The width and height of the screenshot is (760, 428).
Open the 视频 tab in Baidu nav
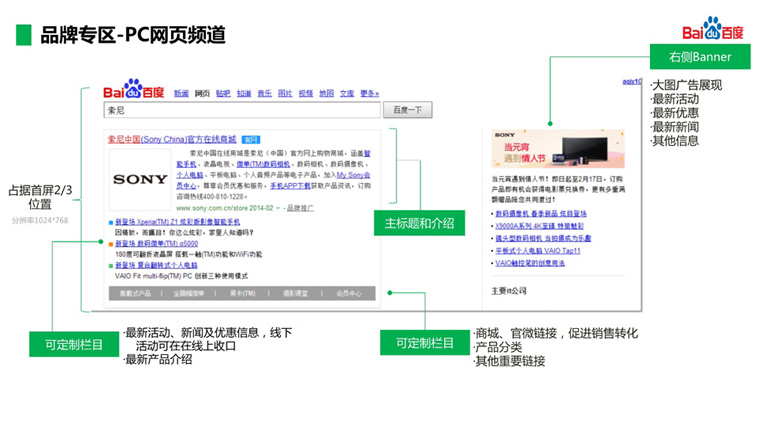tap(306, 93)
